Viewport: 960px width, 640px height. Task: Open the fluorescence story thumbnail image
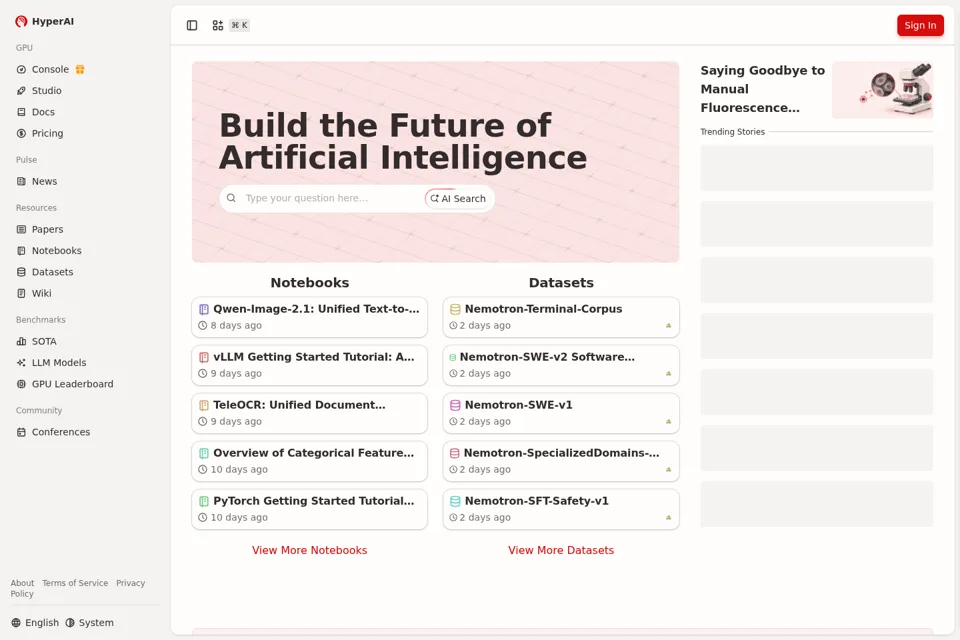(882, 90)
